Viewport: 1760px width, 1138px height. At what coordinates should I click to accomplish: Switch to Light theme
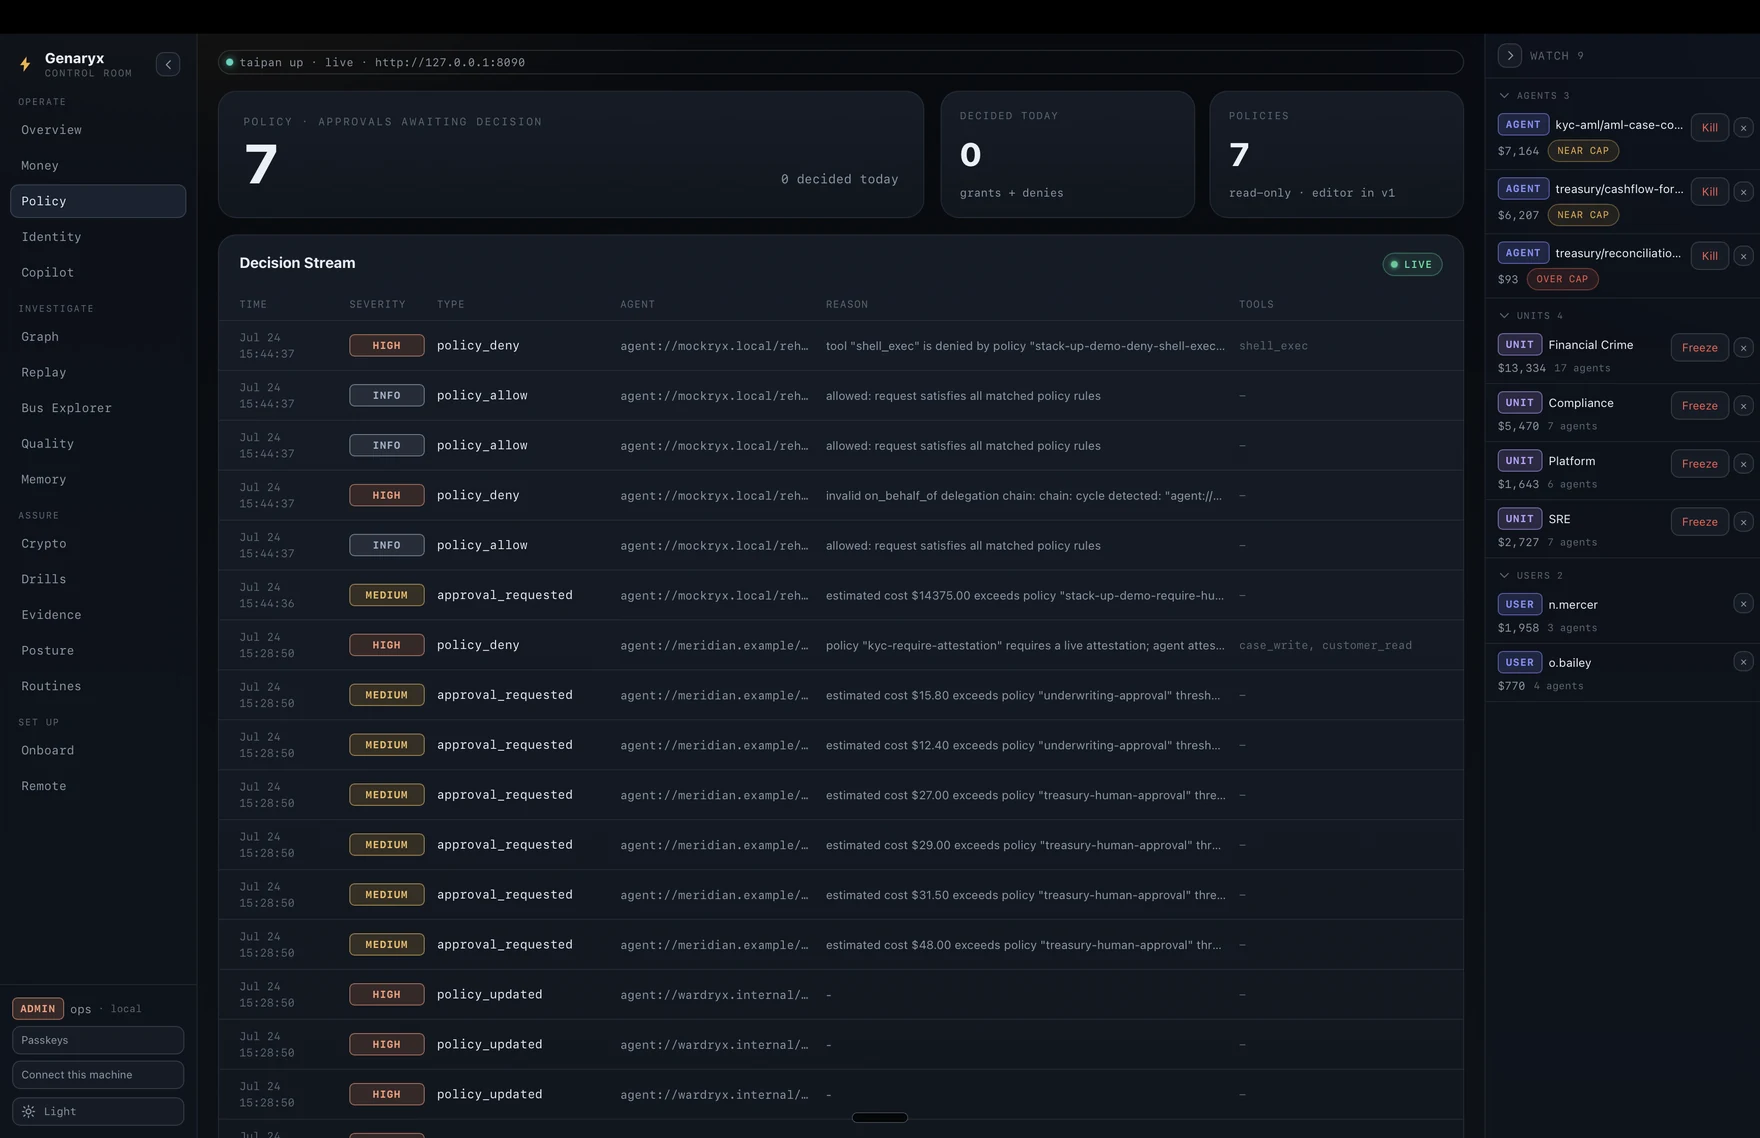tap(98, 1111)
